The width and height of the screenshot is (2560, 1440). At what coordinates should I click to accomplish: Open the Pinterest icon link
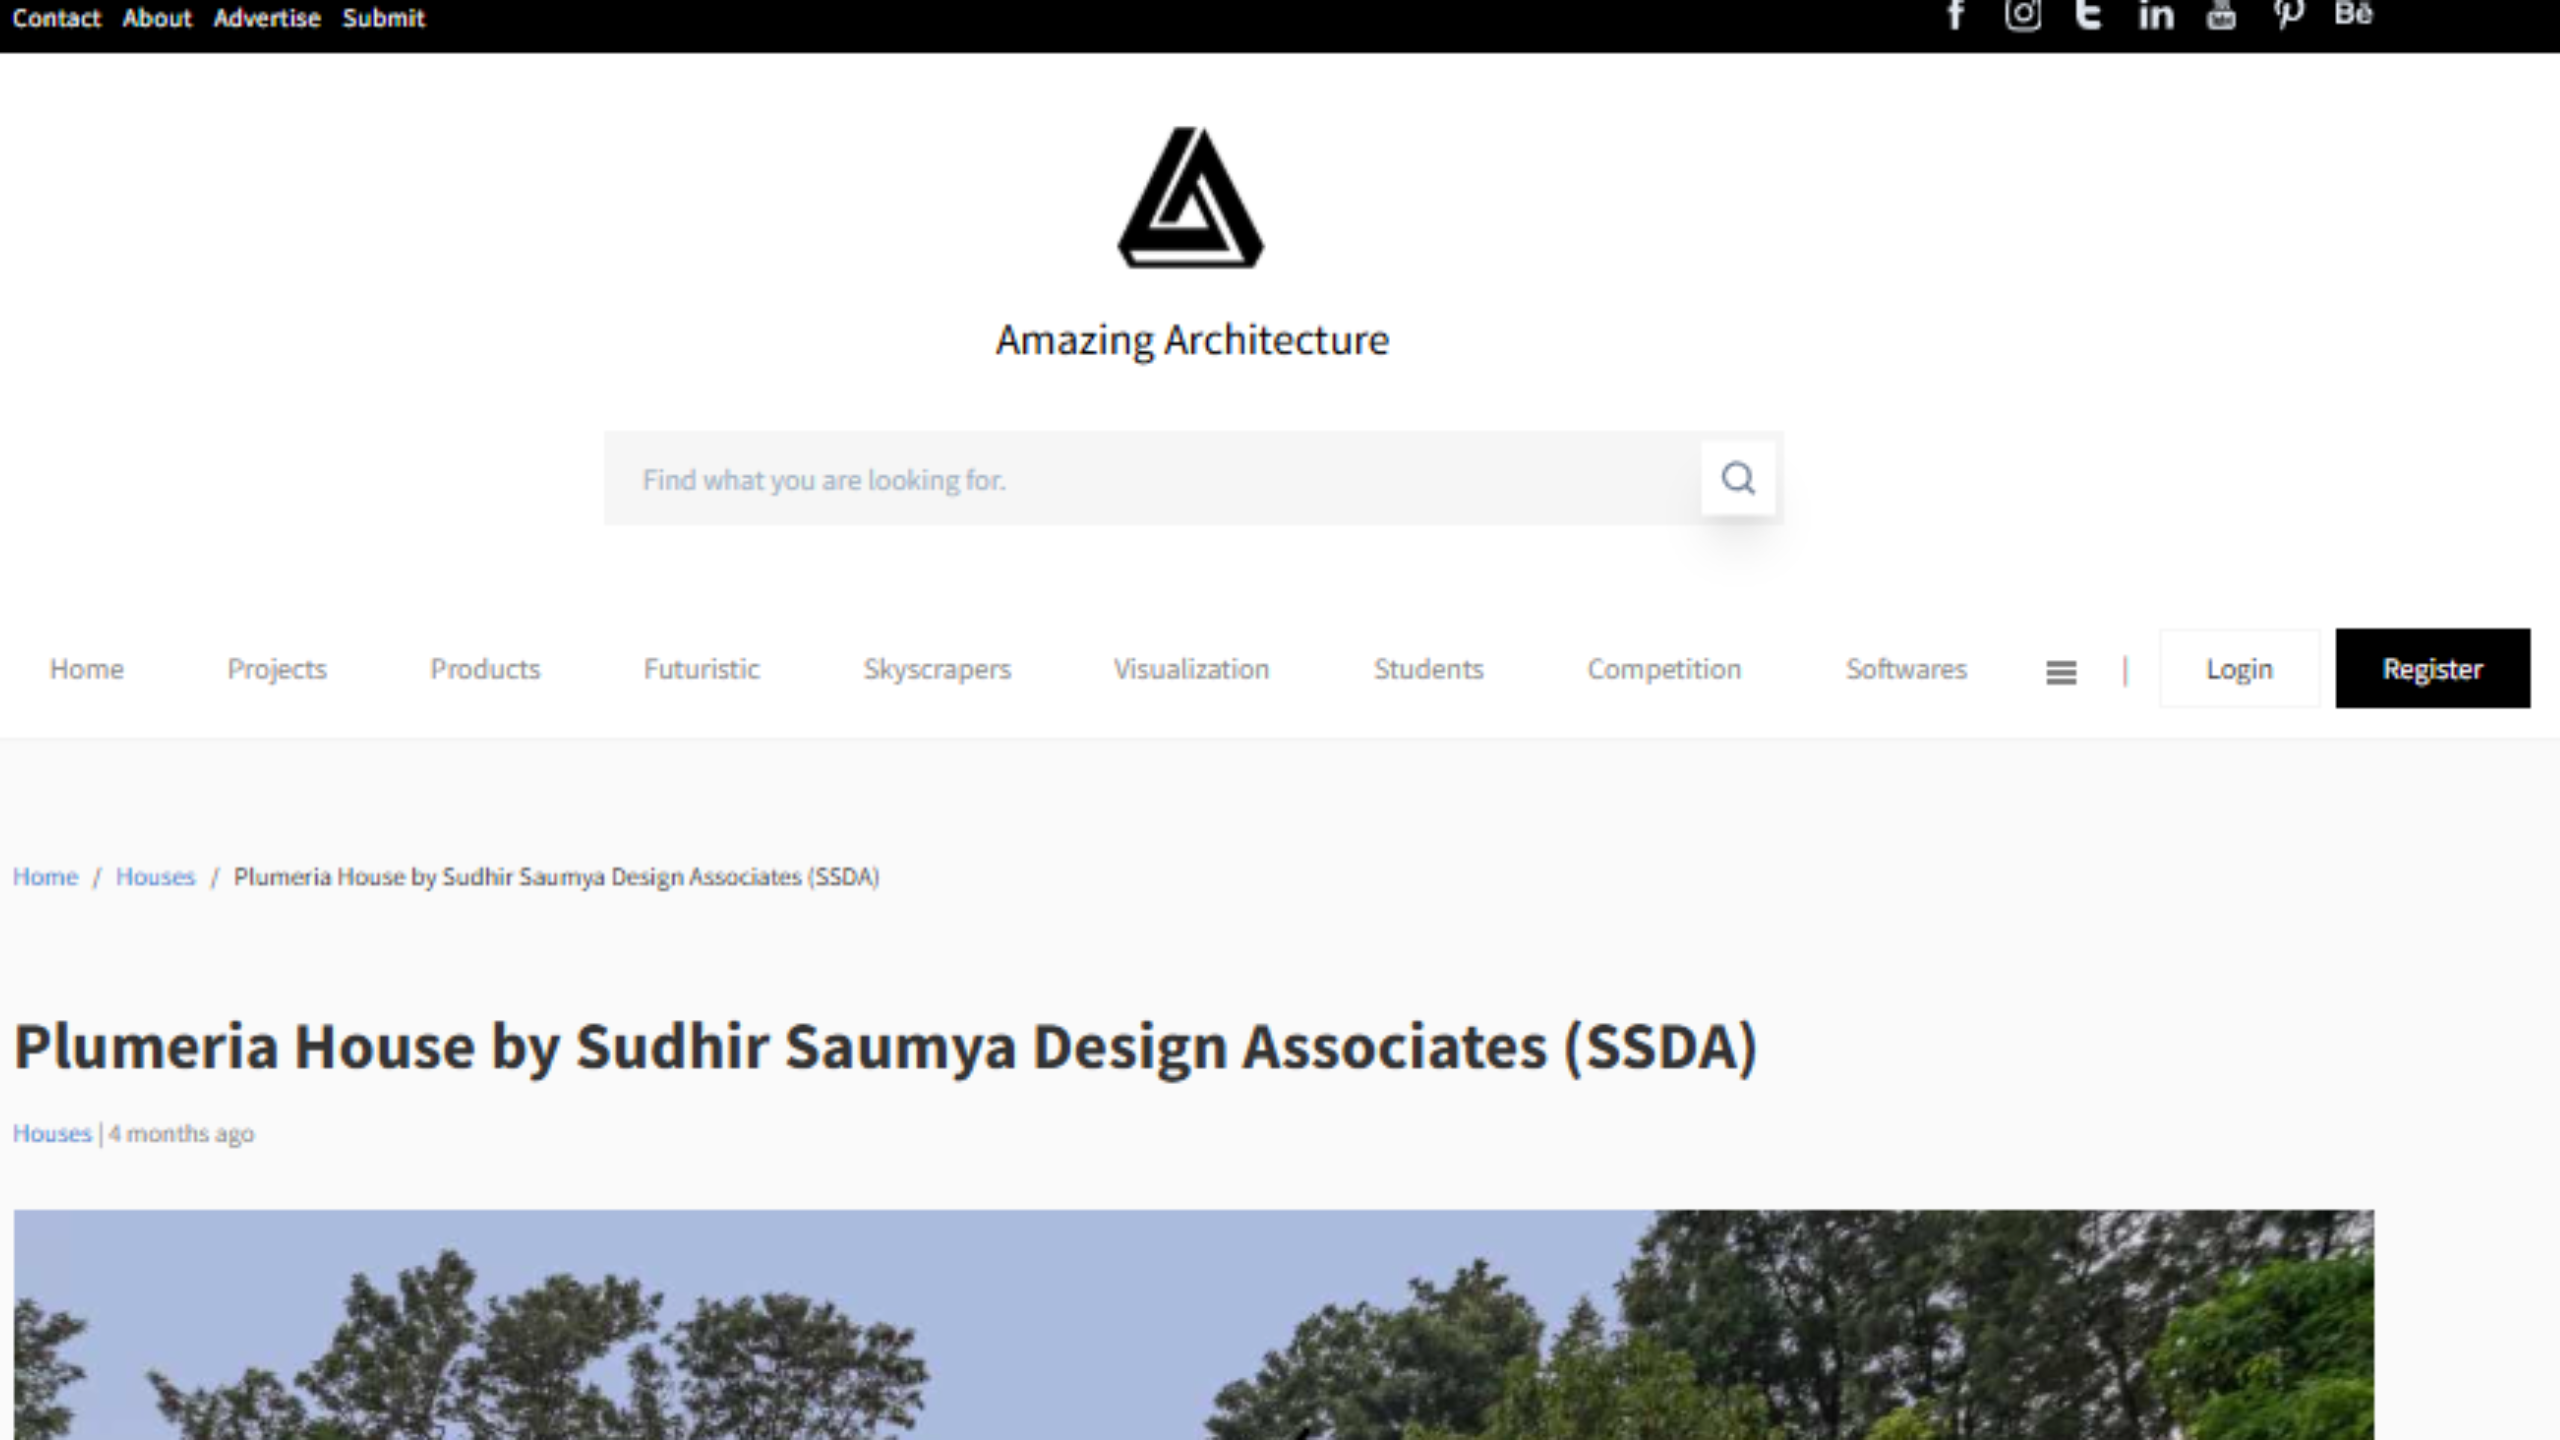click(x=2288, y=15)
